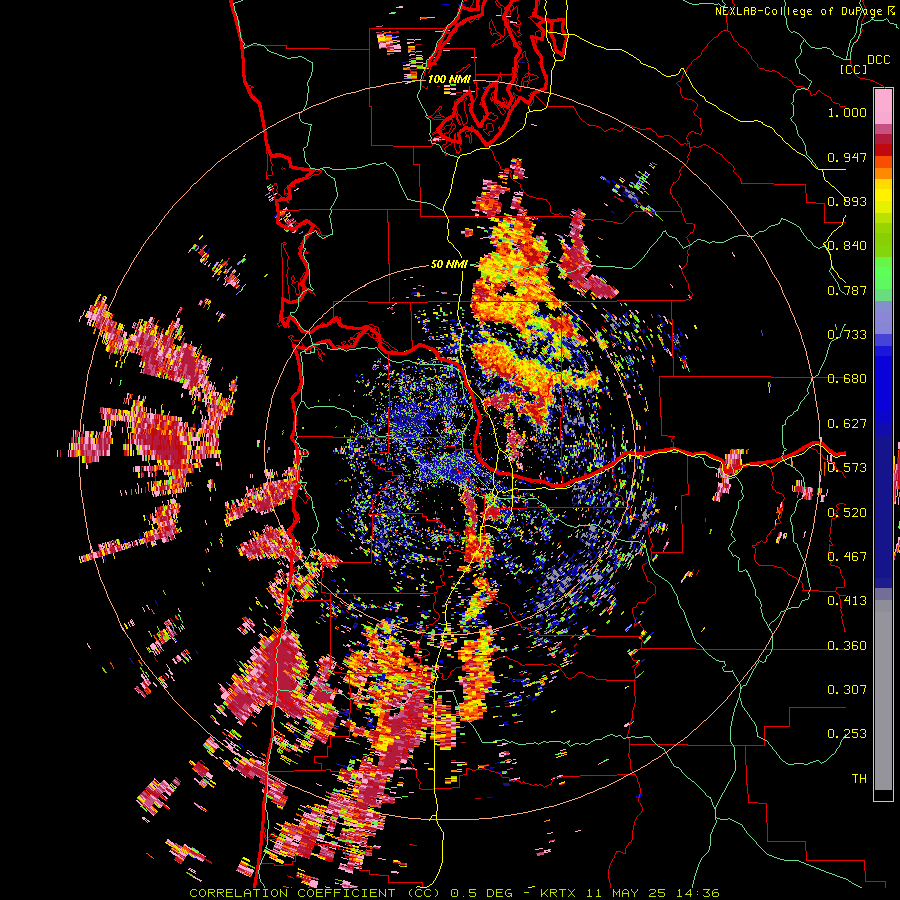Click the DCC label above the color scale

point(879,60)
